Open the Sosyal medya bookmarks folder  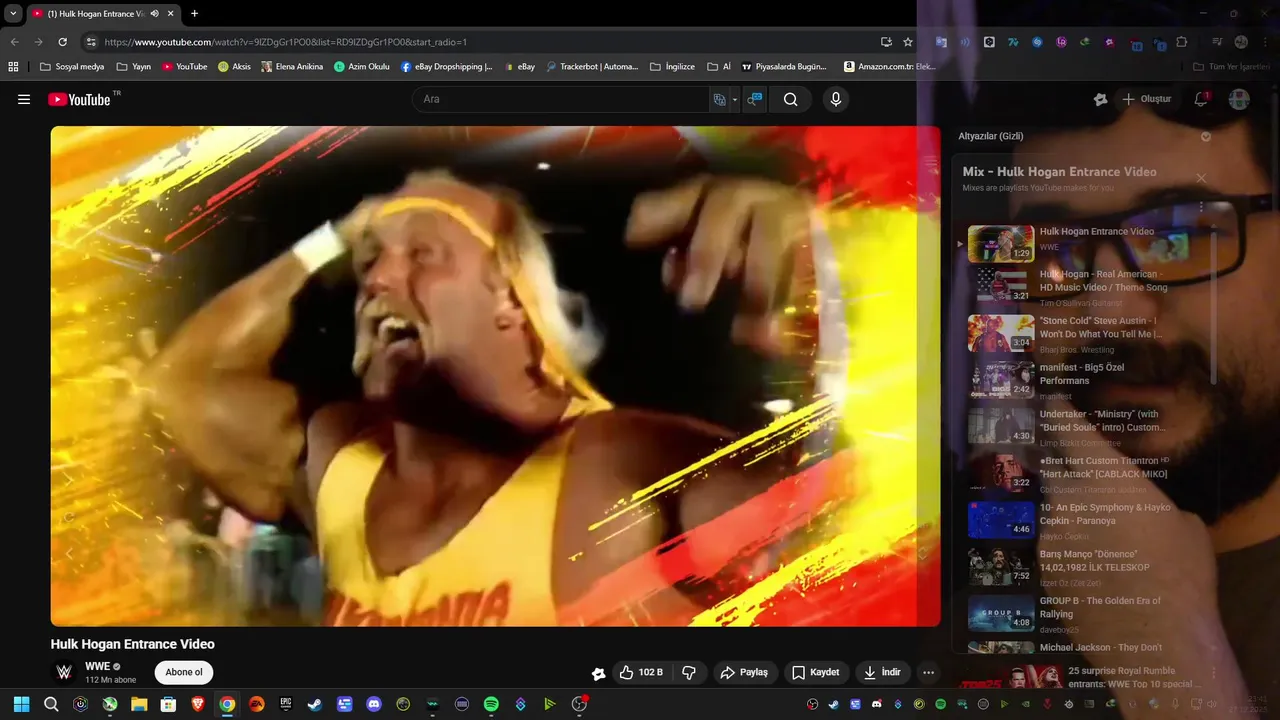pyautogui.click(x=72, y=67)
